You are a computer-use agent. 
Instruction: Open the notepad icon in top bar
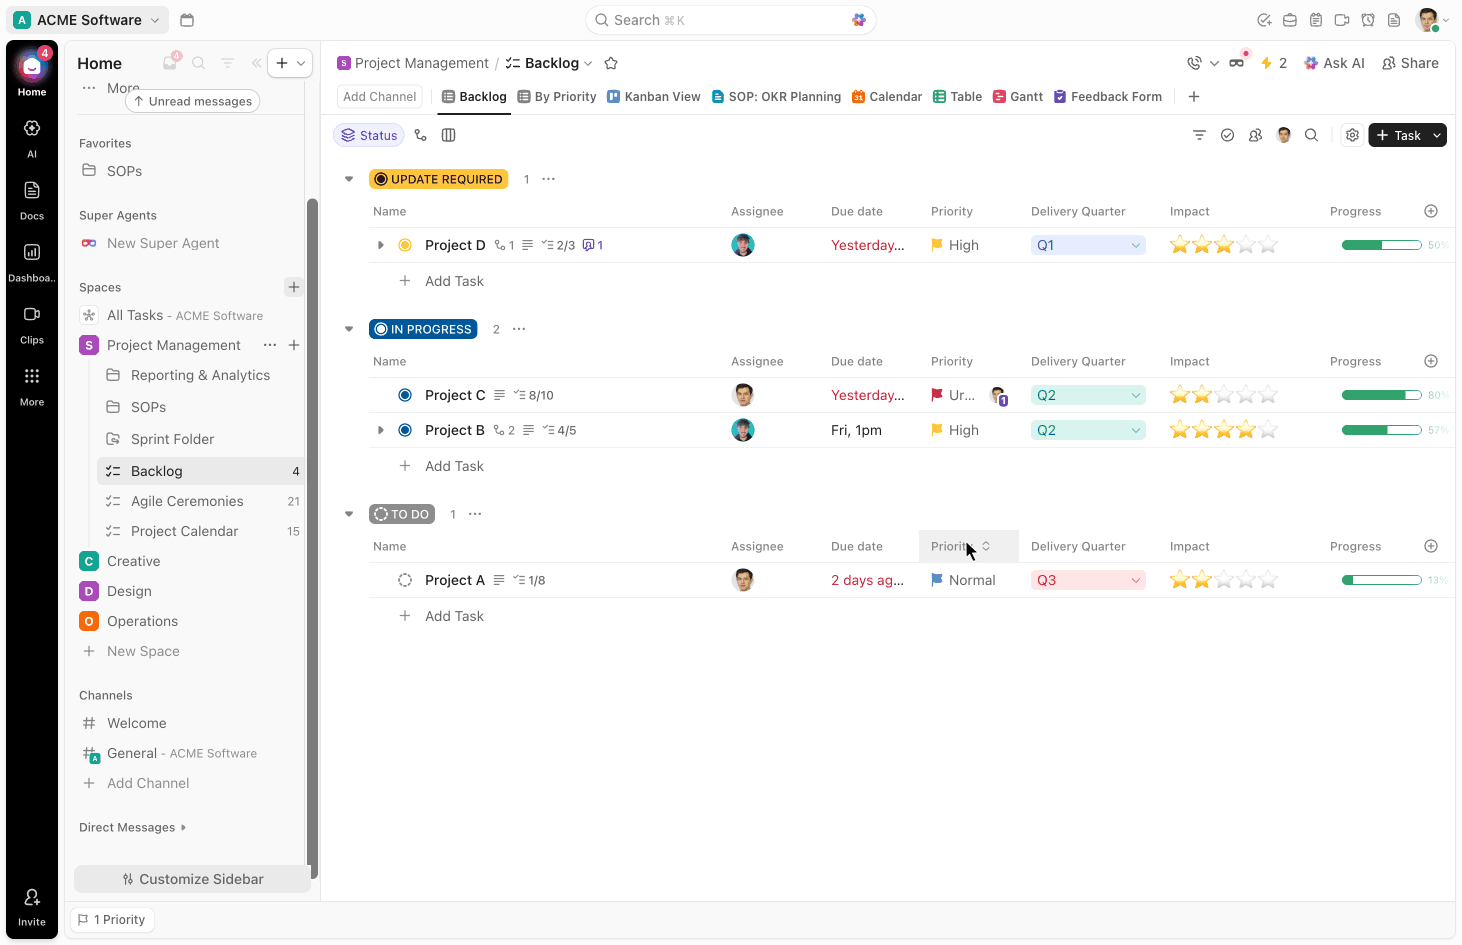click(x=1316, y=19)
